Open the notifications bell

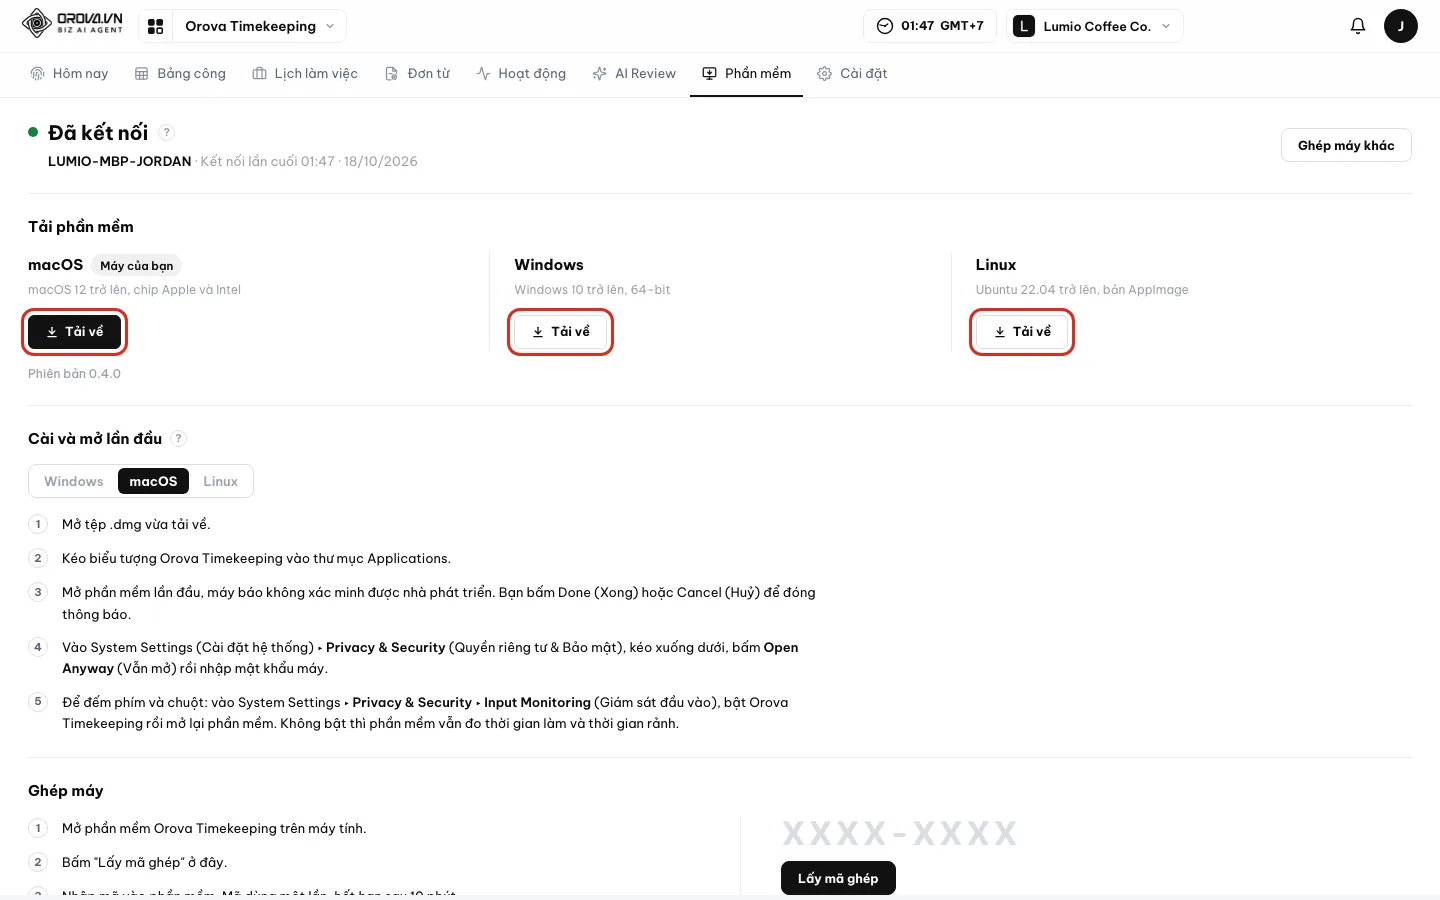[1357, 26]
